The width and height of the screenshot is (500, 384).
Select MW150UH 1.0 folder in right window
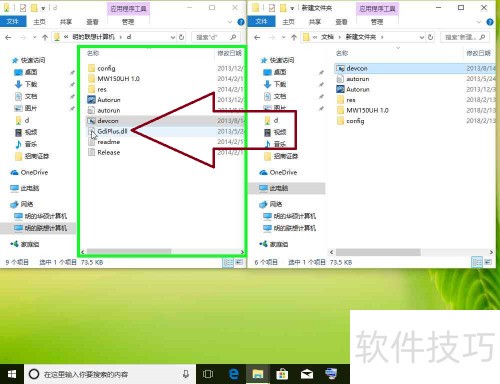pos(362,110)
